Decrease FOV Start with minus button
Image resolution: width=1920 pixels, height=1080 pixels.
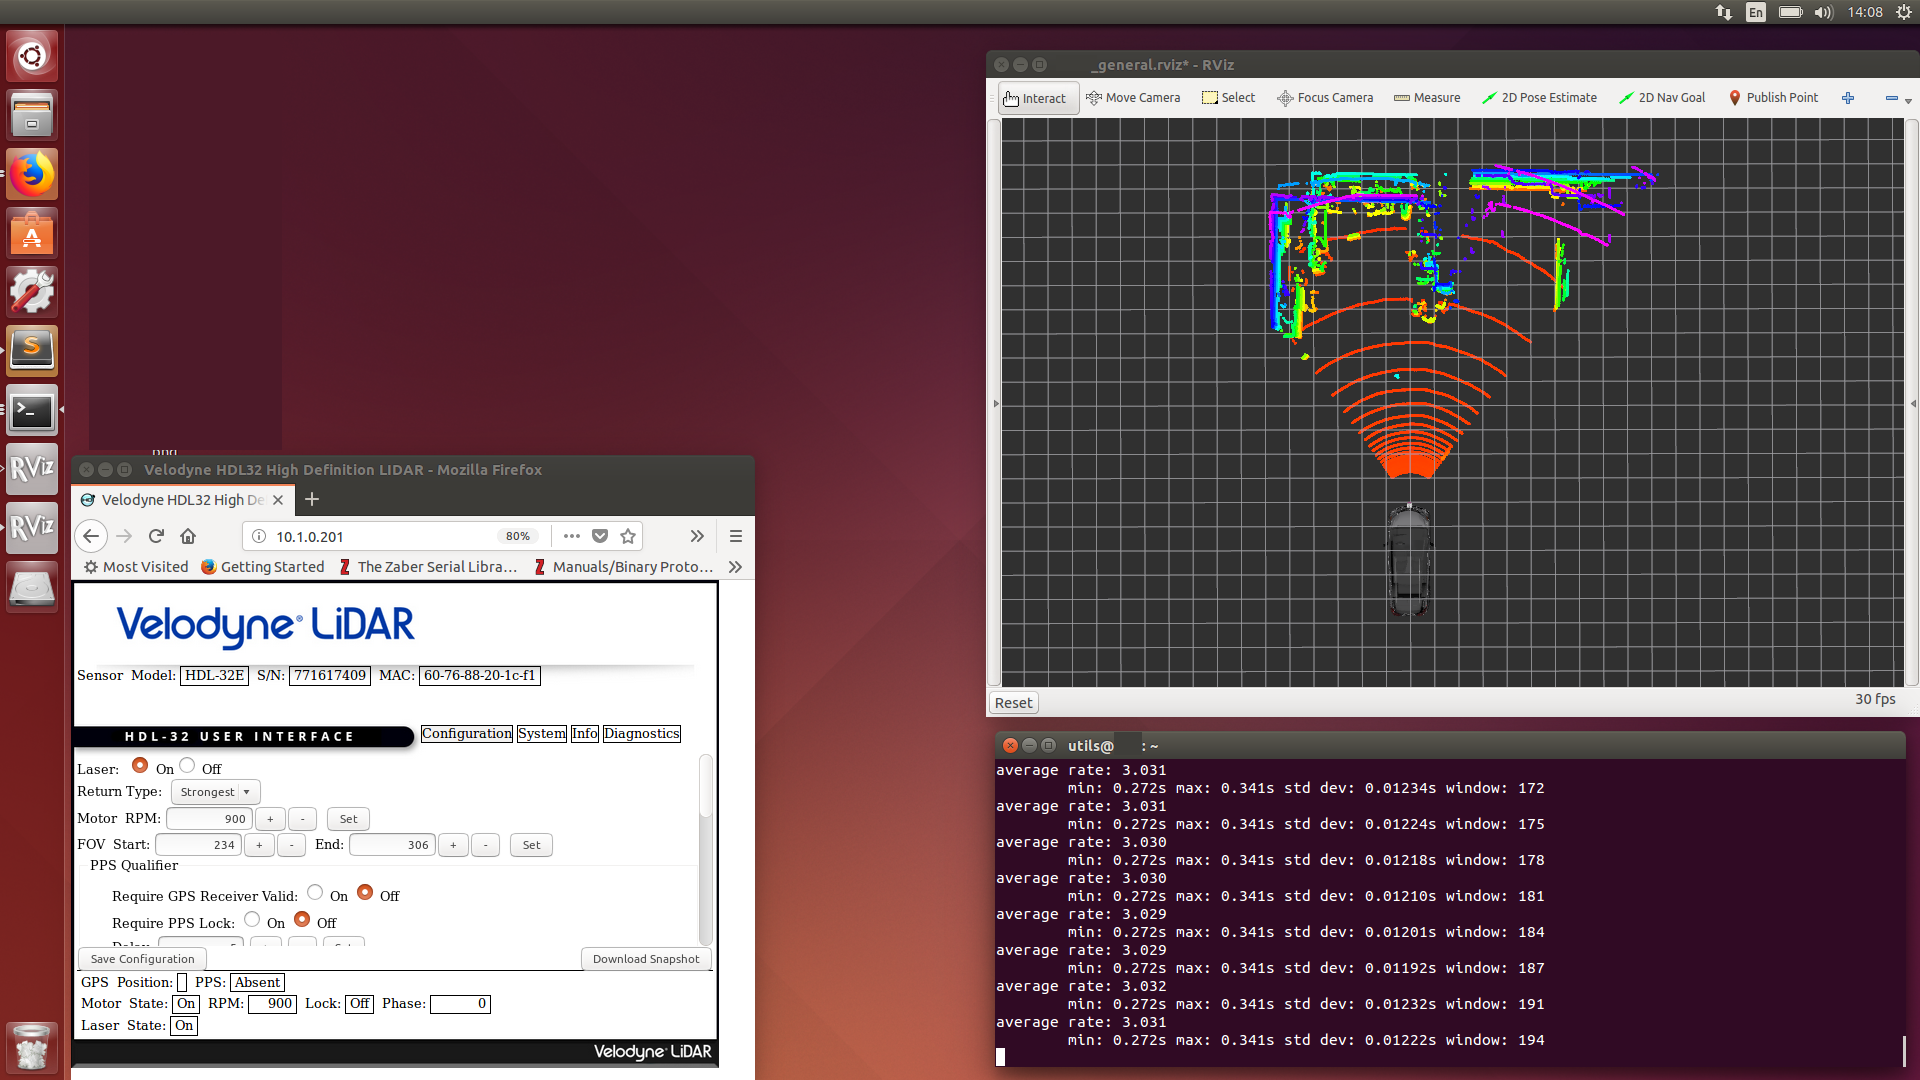pyautogui.click(x=292, y=845)
